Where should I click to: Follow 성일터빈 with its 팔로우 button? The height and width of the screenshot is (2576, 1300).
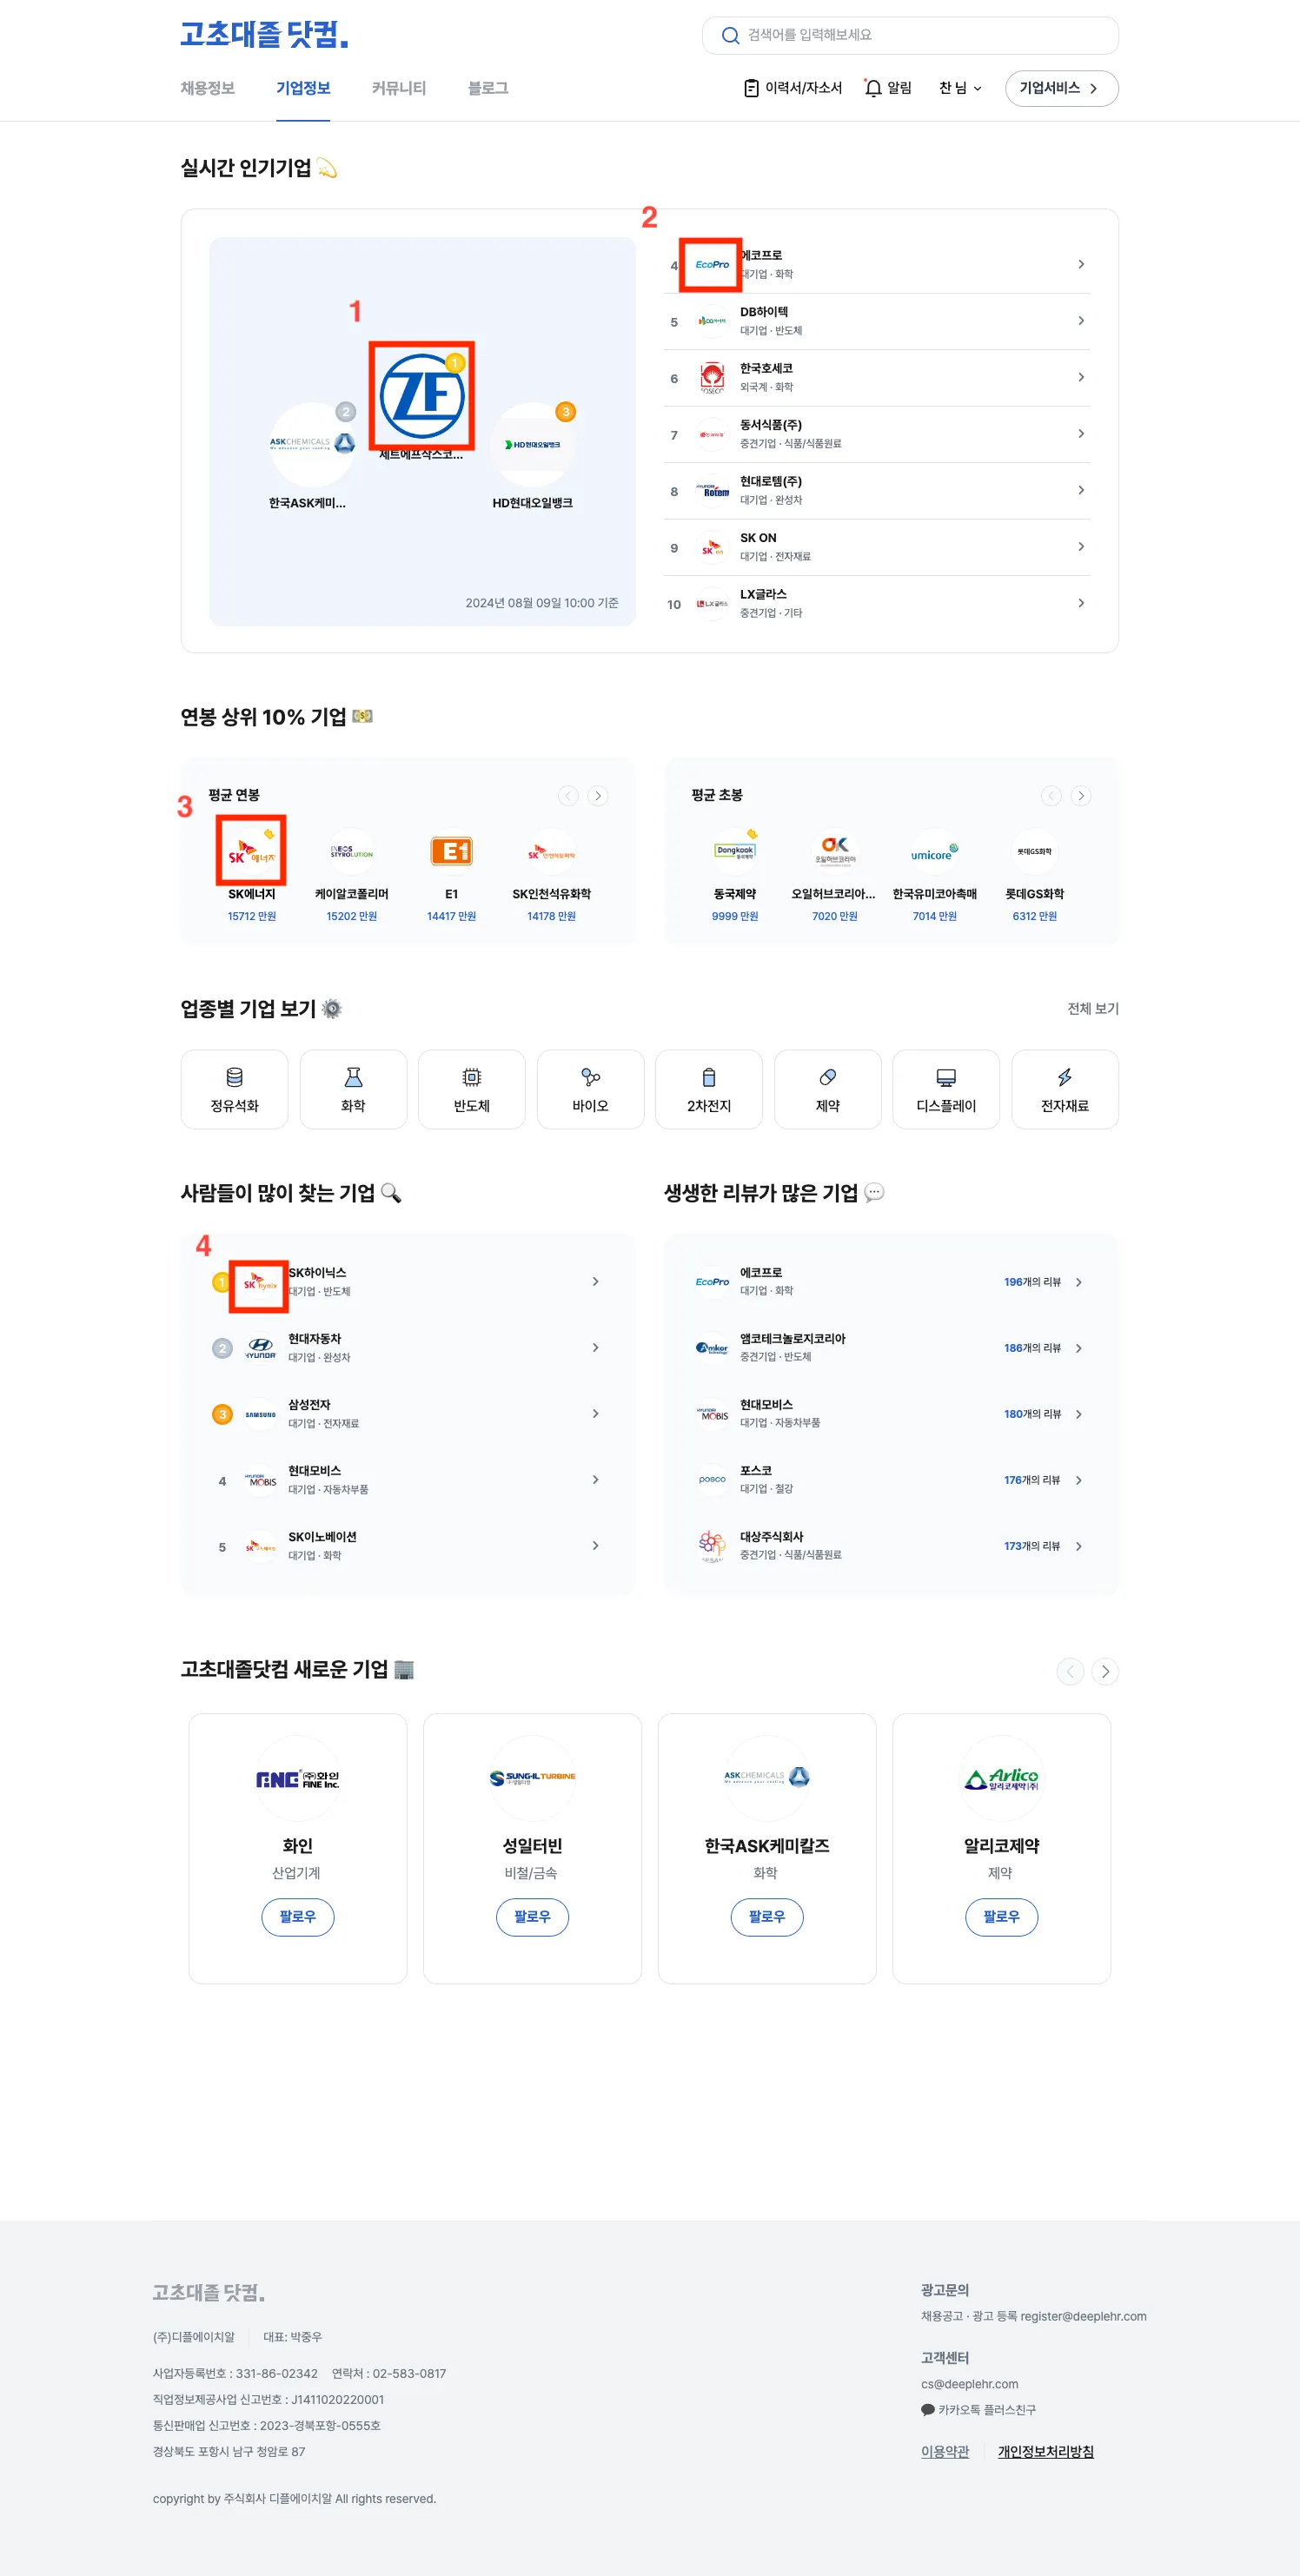point(532,1917)
